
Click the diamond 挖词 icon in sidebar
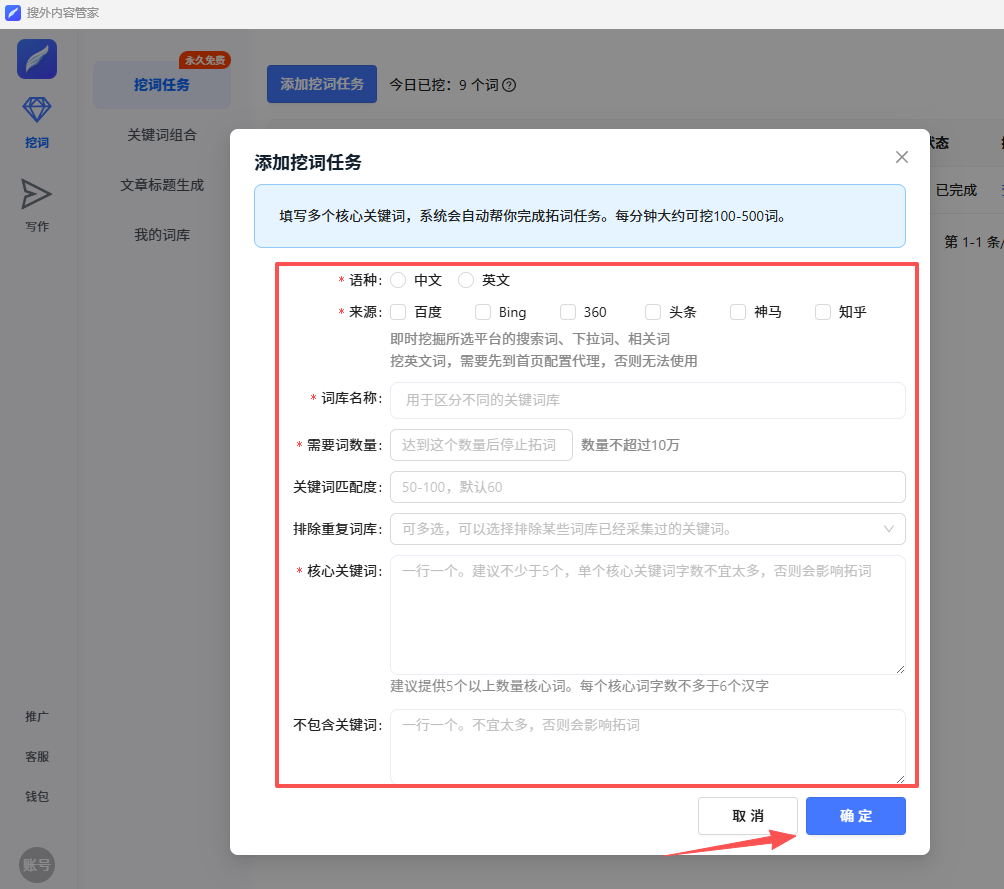pos(37,111)
